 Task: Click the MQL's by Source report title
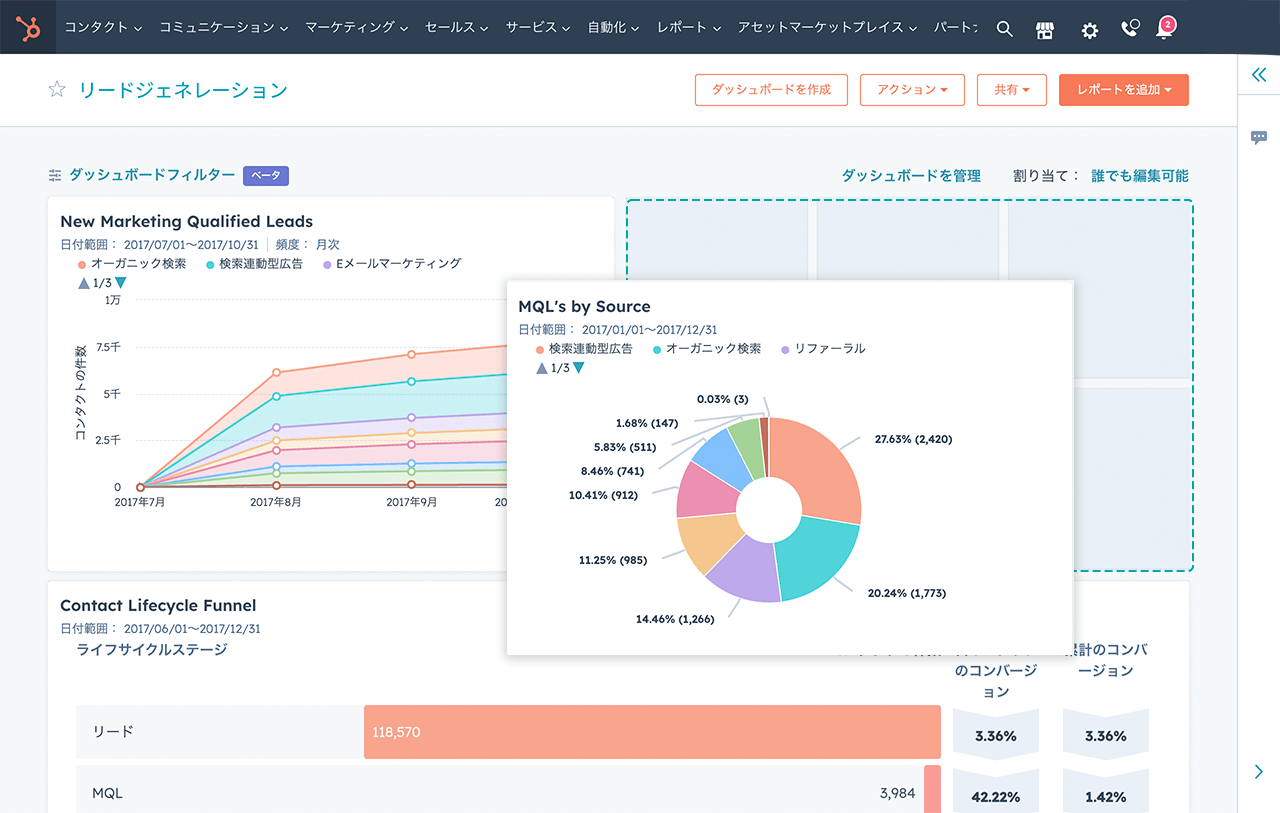click(584, 307)
